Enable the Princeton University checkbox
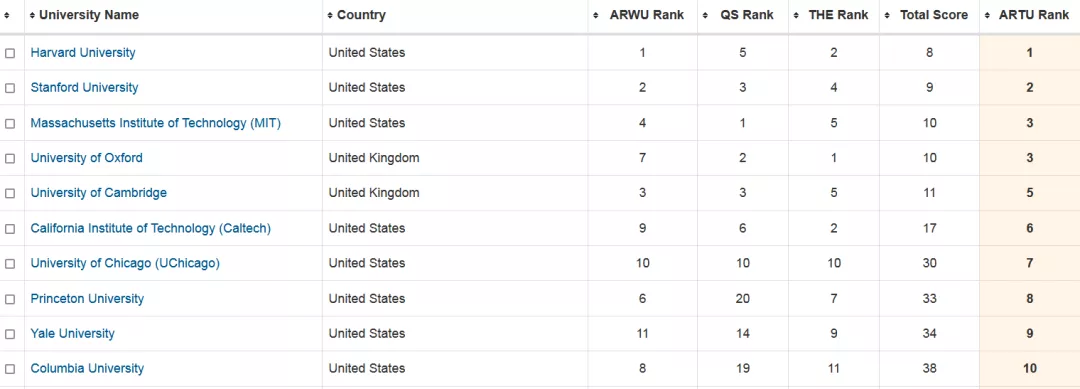1080x389 pixels. (x=10, y=299)
